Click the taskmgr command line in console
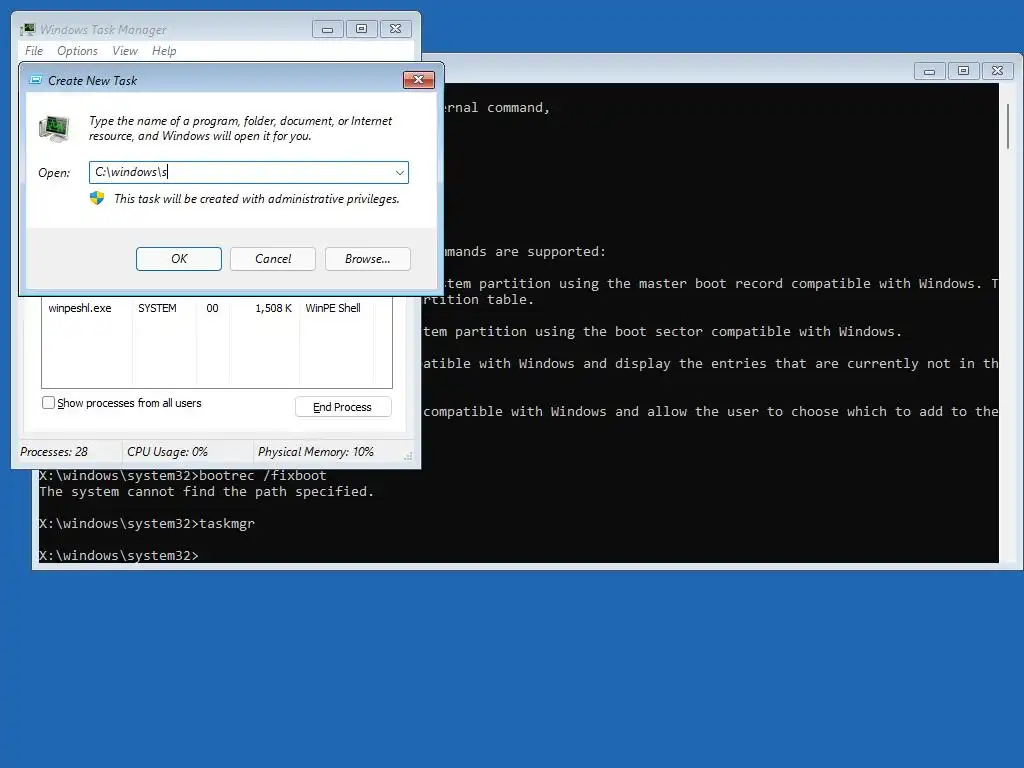The height and width of the screenshot is (768, 1024). tap(147, 523)
